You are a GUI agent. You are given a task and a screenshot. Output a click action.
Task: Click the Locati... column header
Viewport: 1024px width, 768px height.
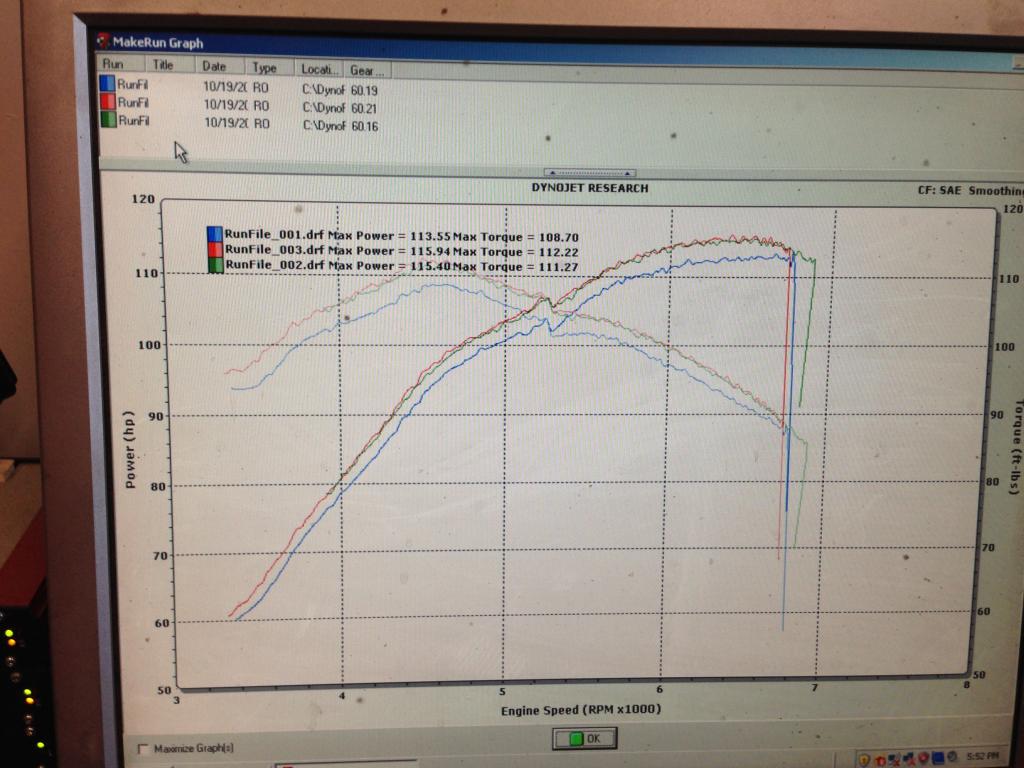tap(319, 69)
